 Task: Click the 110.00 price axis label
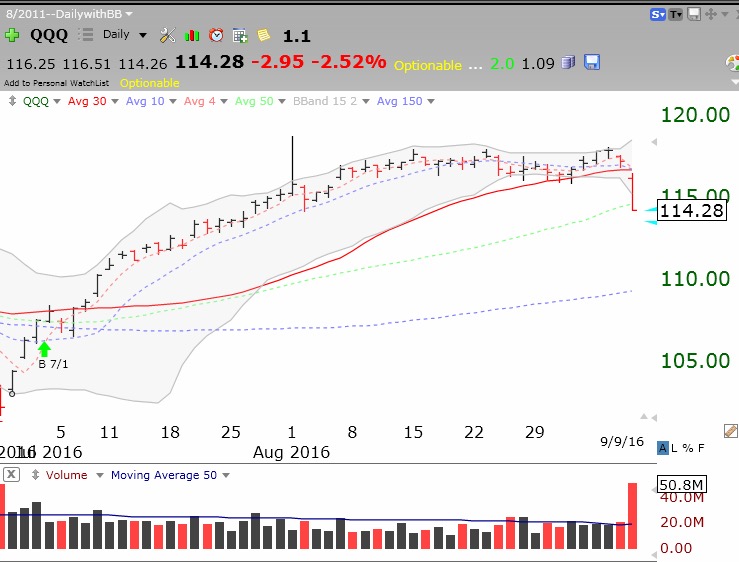coord(695,279)
